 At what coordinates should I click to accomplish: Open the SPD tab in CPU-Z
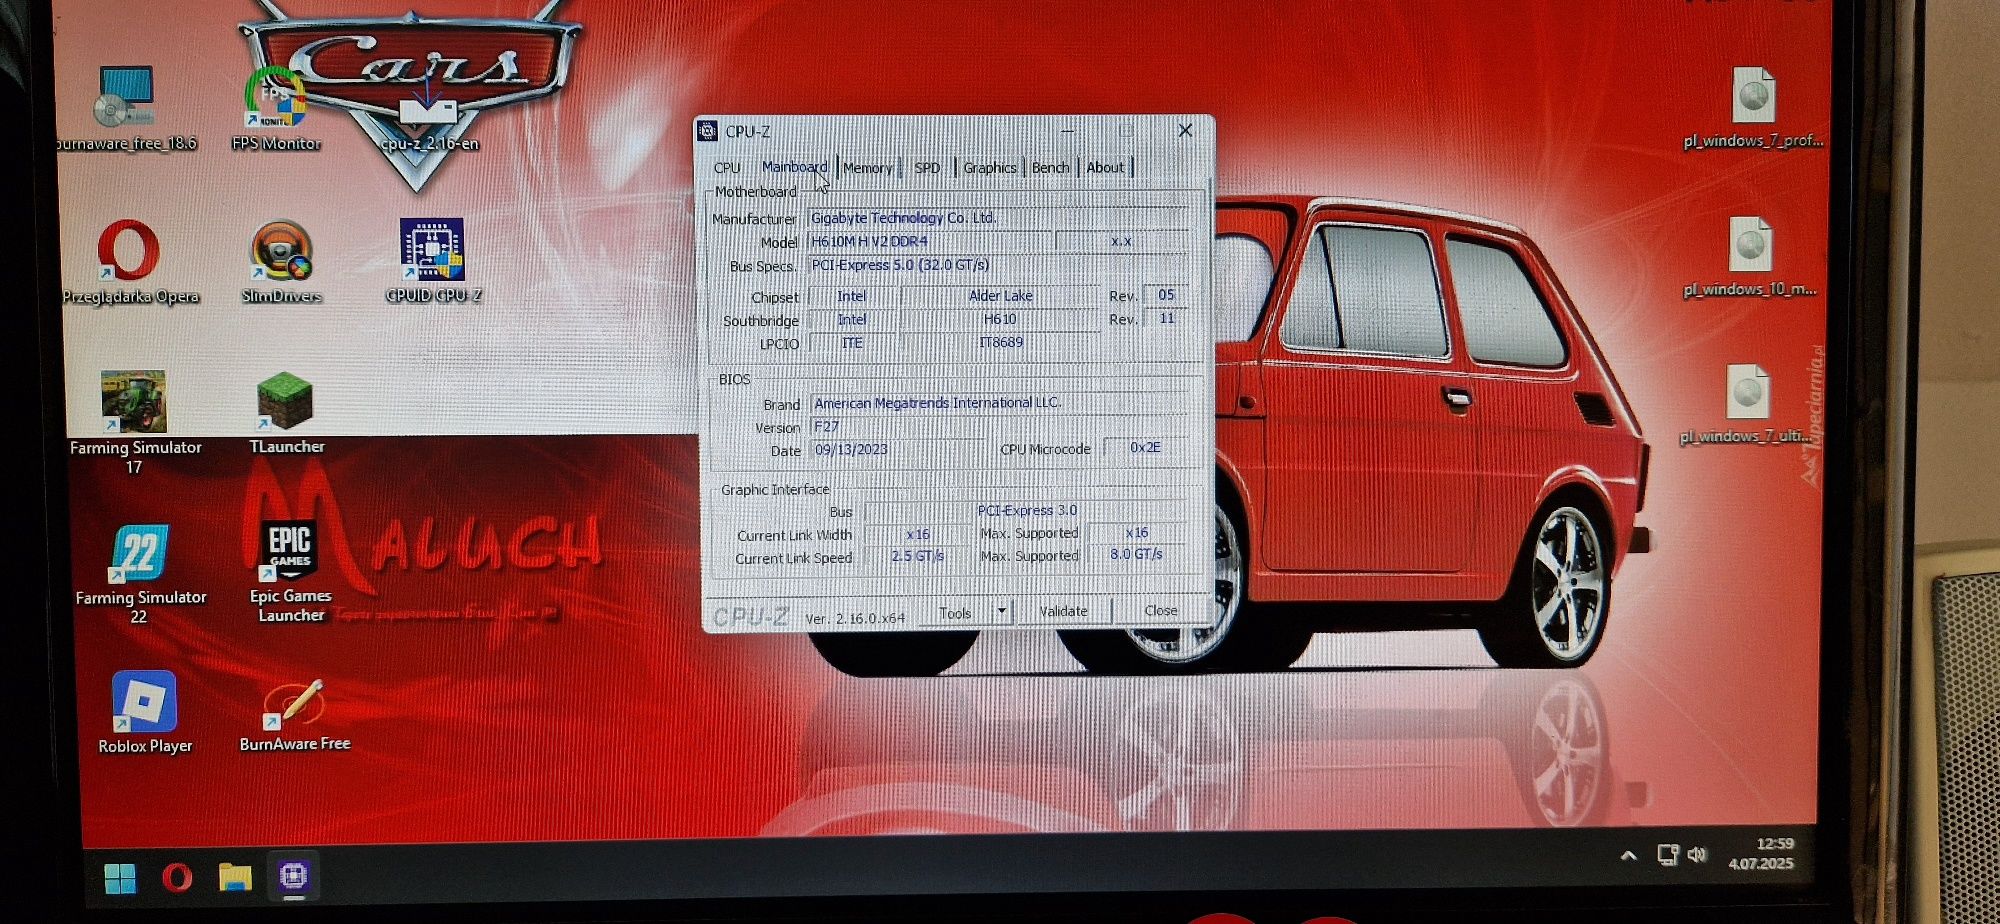pos(927,168)
